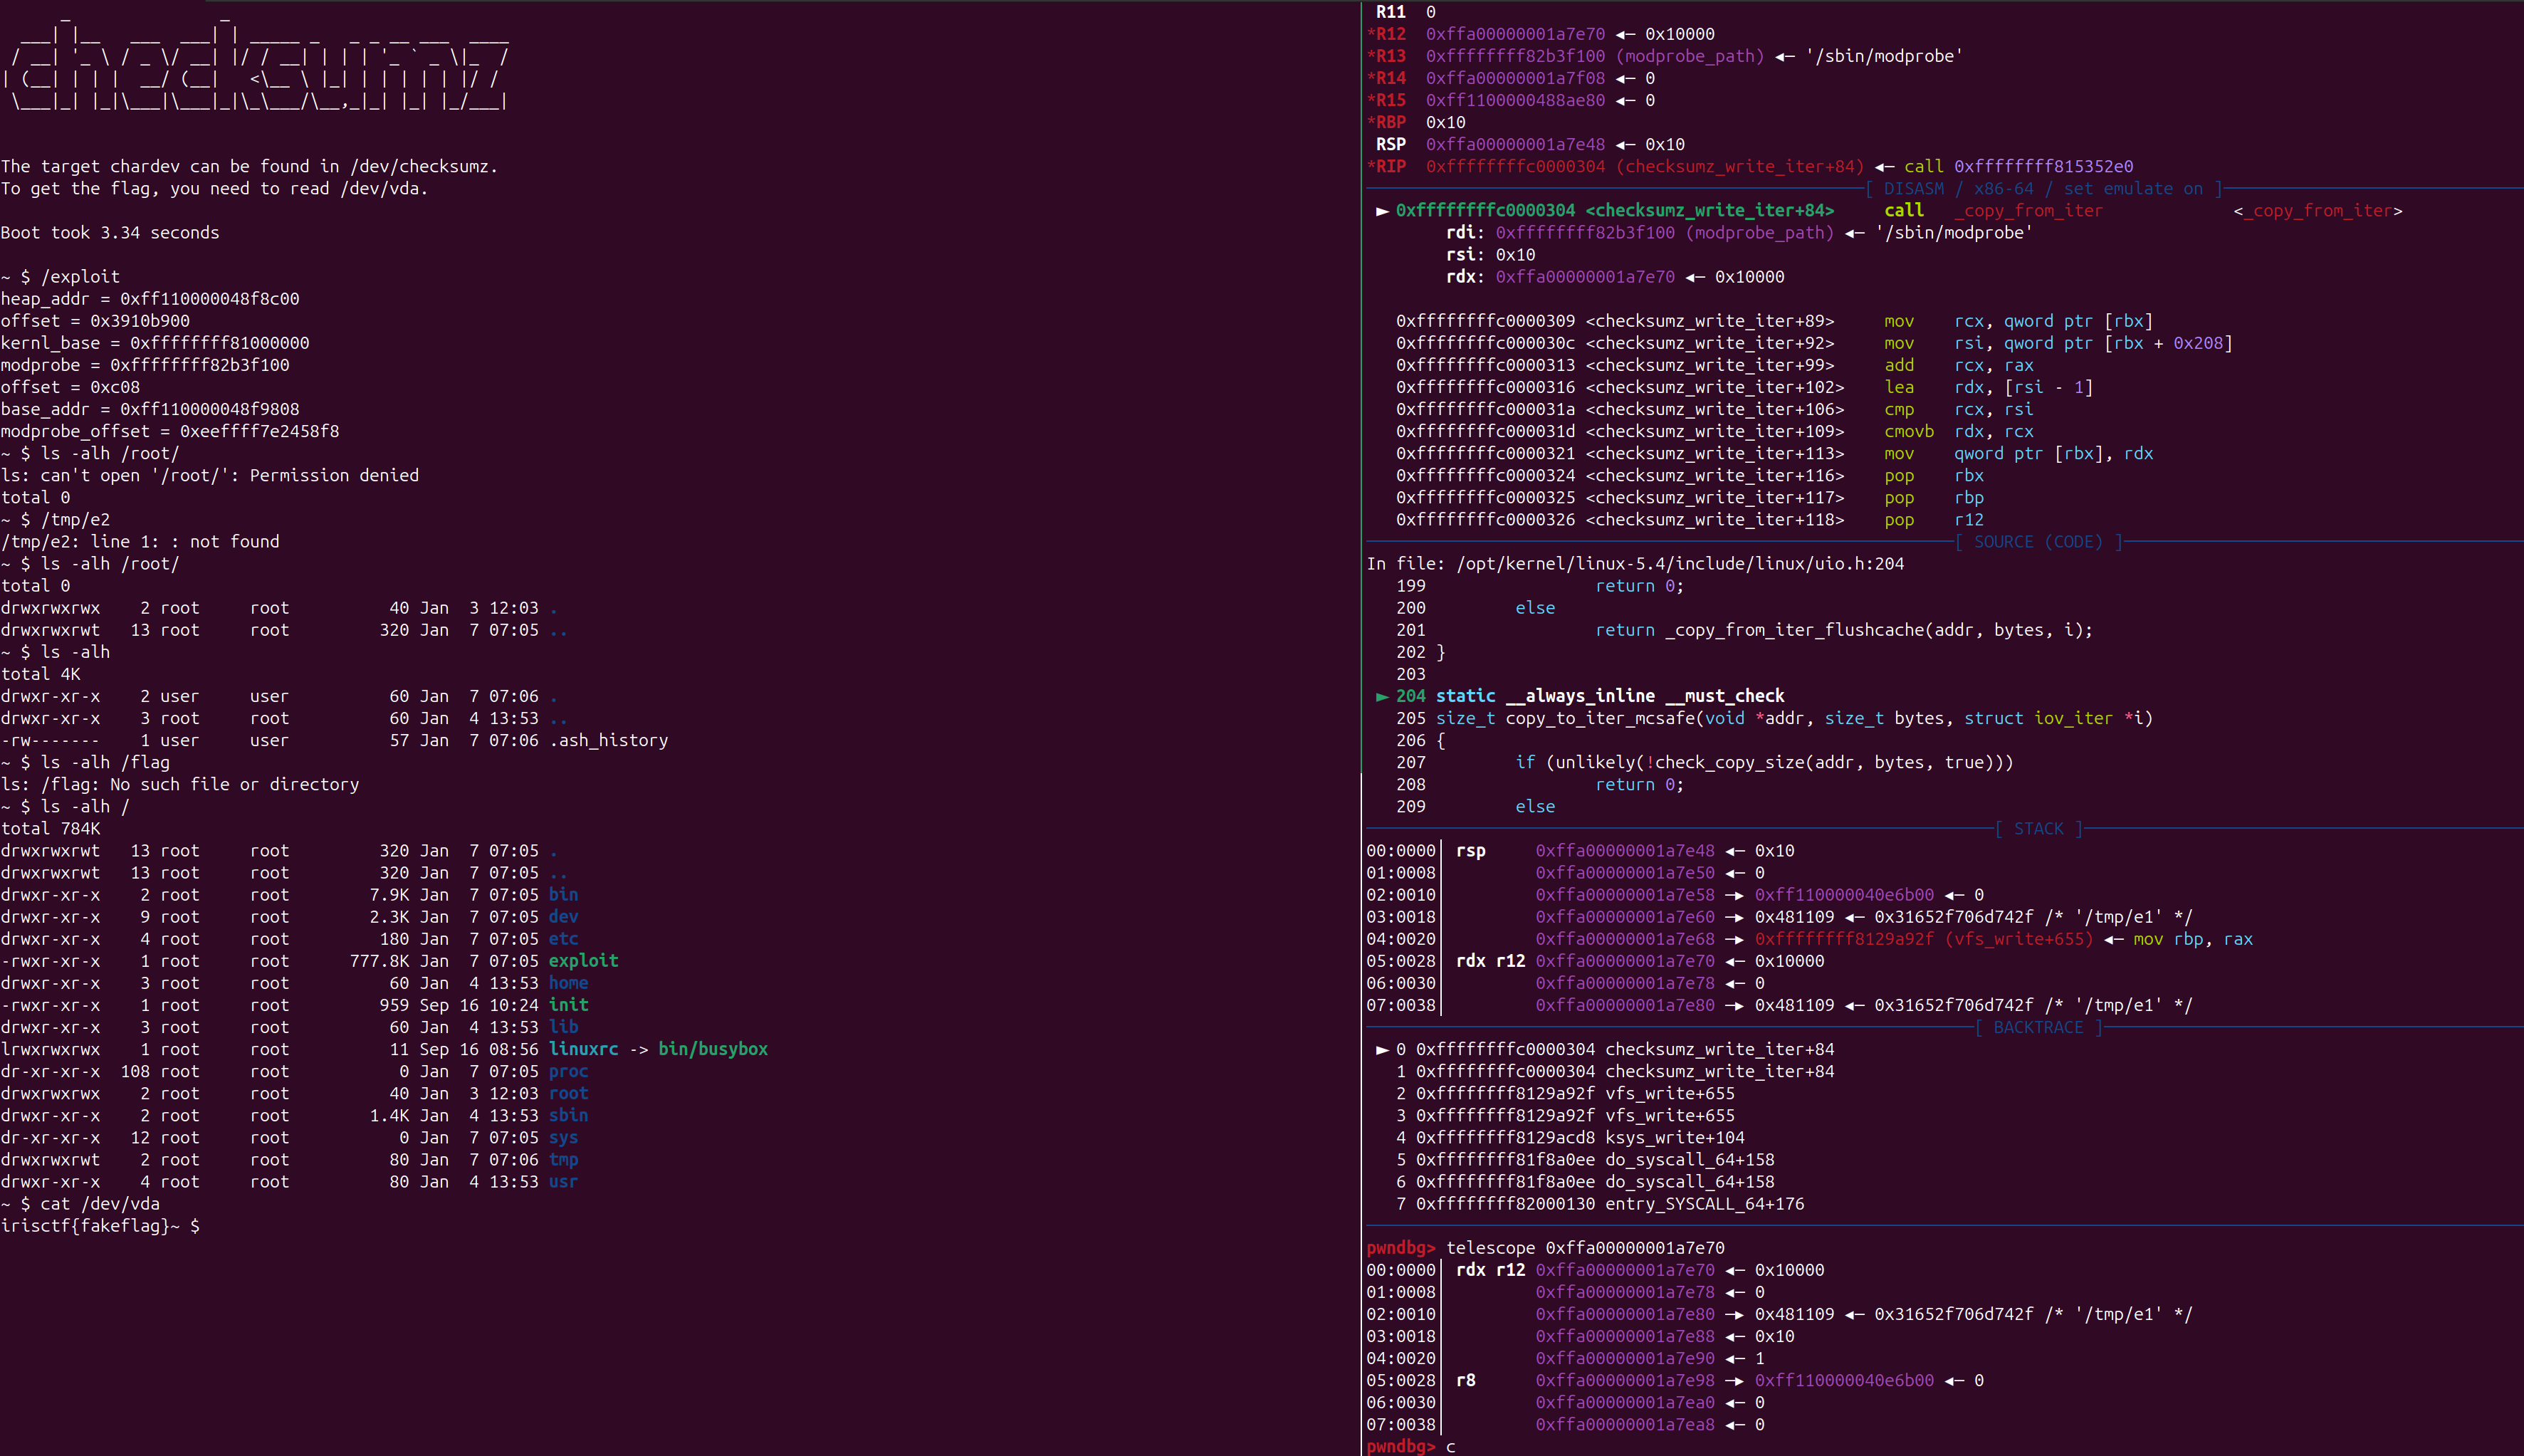Click the 'base_addr = 0xff110000048f9808' line
This screenshot has height=1456, width=2524.
[150, 409]
